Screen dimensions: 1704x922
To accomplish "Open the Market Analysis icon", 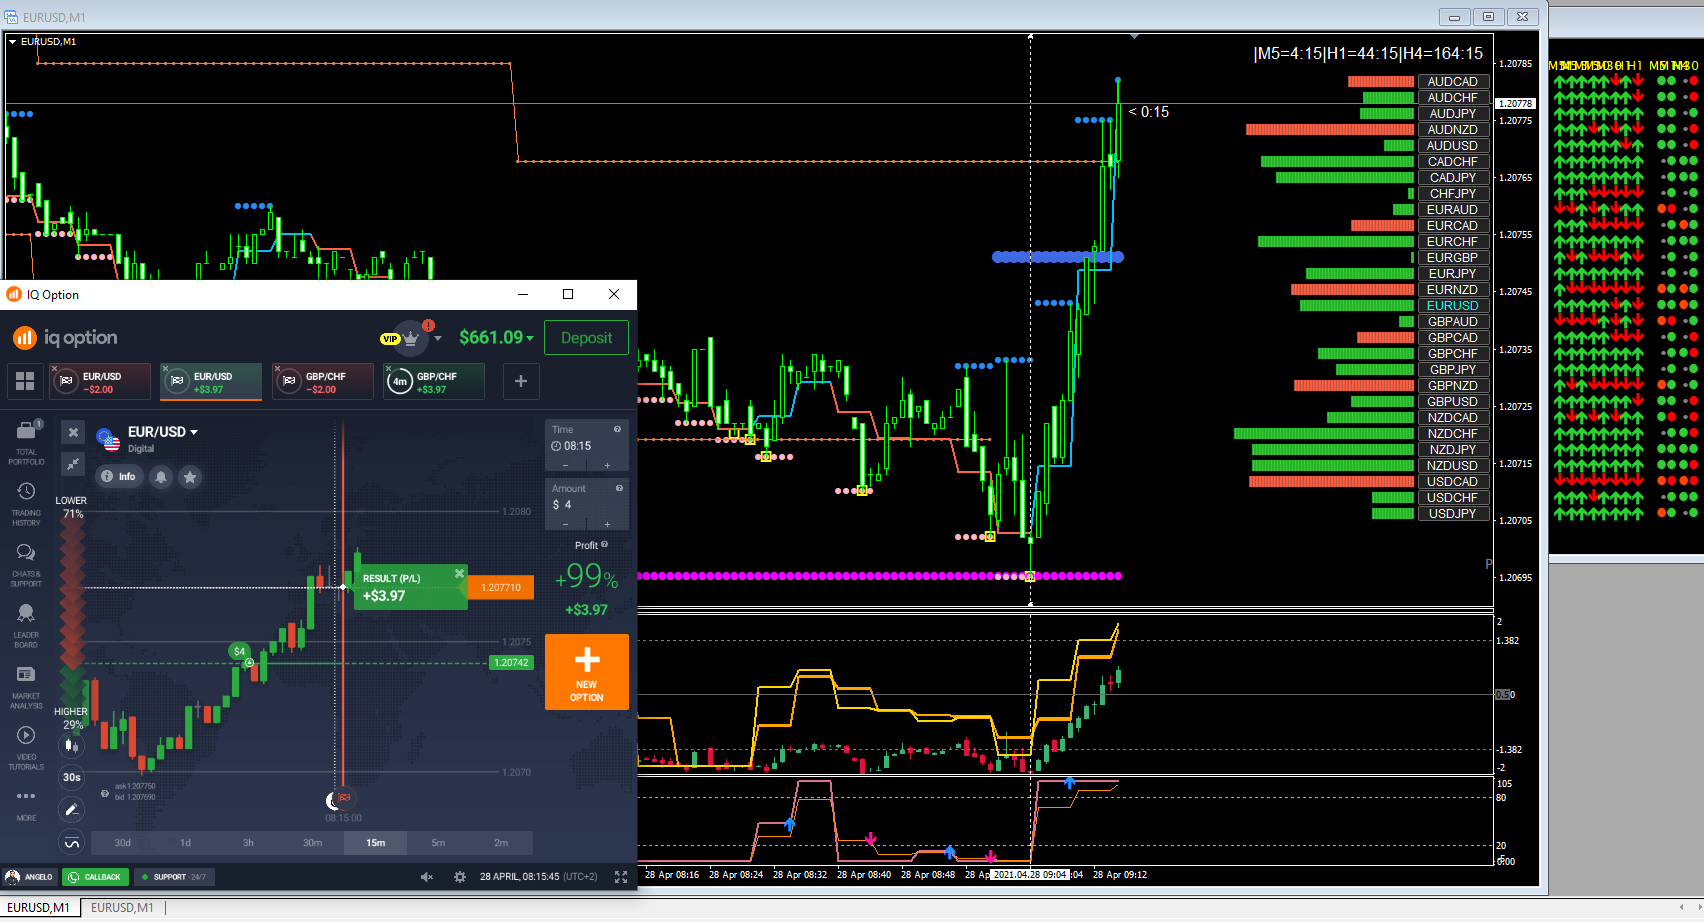I will point(26,675).
